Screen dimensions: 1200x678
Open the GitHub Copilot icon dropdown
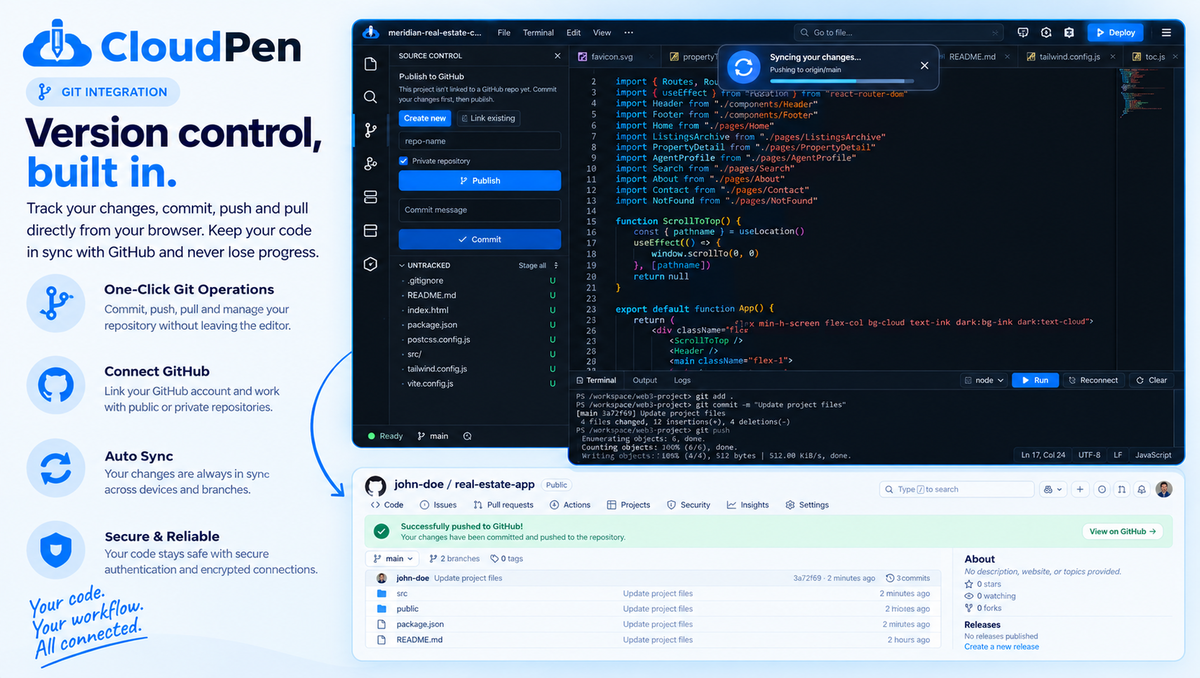pyautogui.click(x=1052, y=489)
